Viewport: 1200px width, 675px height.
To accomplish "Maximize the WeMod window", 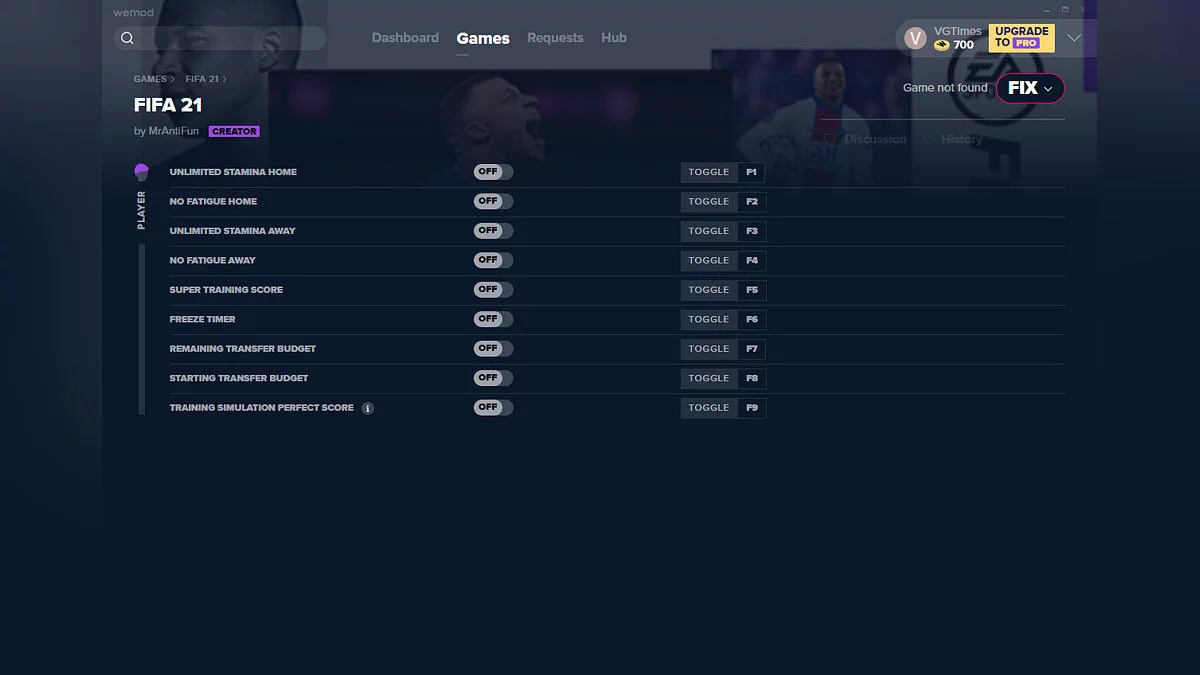I will click(x=1065, y=9).
